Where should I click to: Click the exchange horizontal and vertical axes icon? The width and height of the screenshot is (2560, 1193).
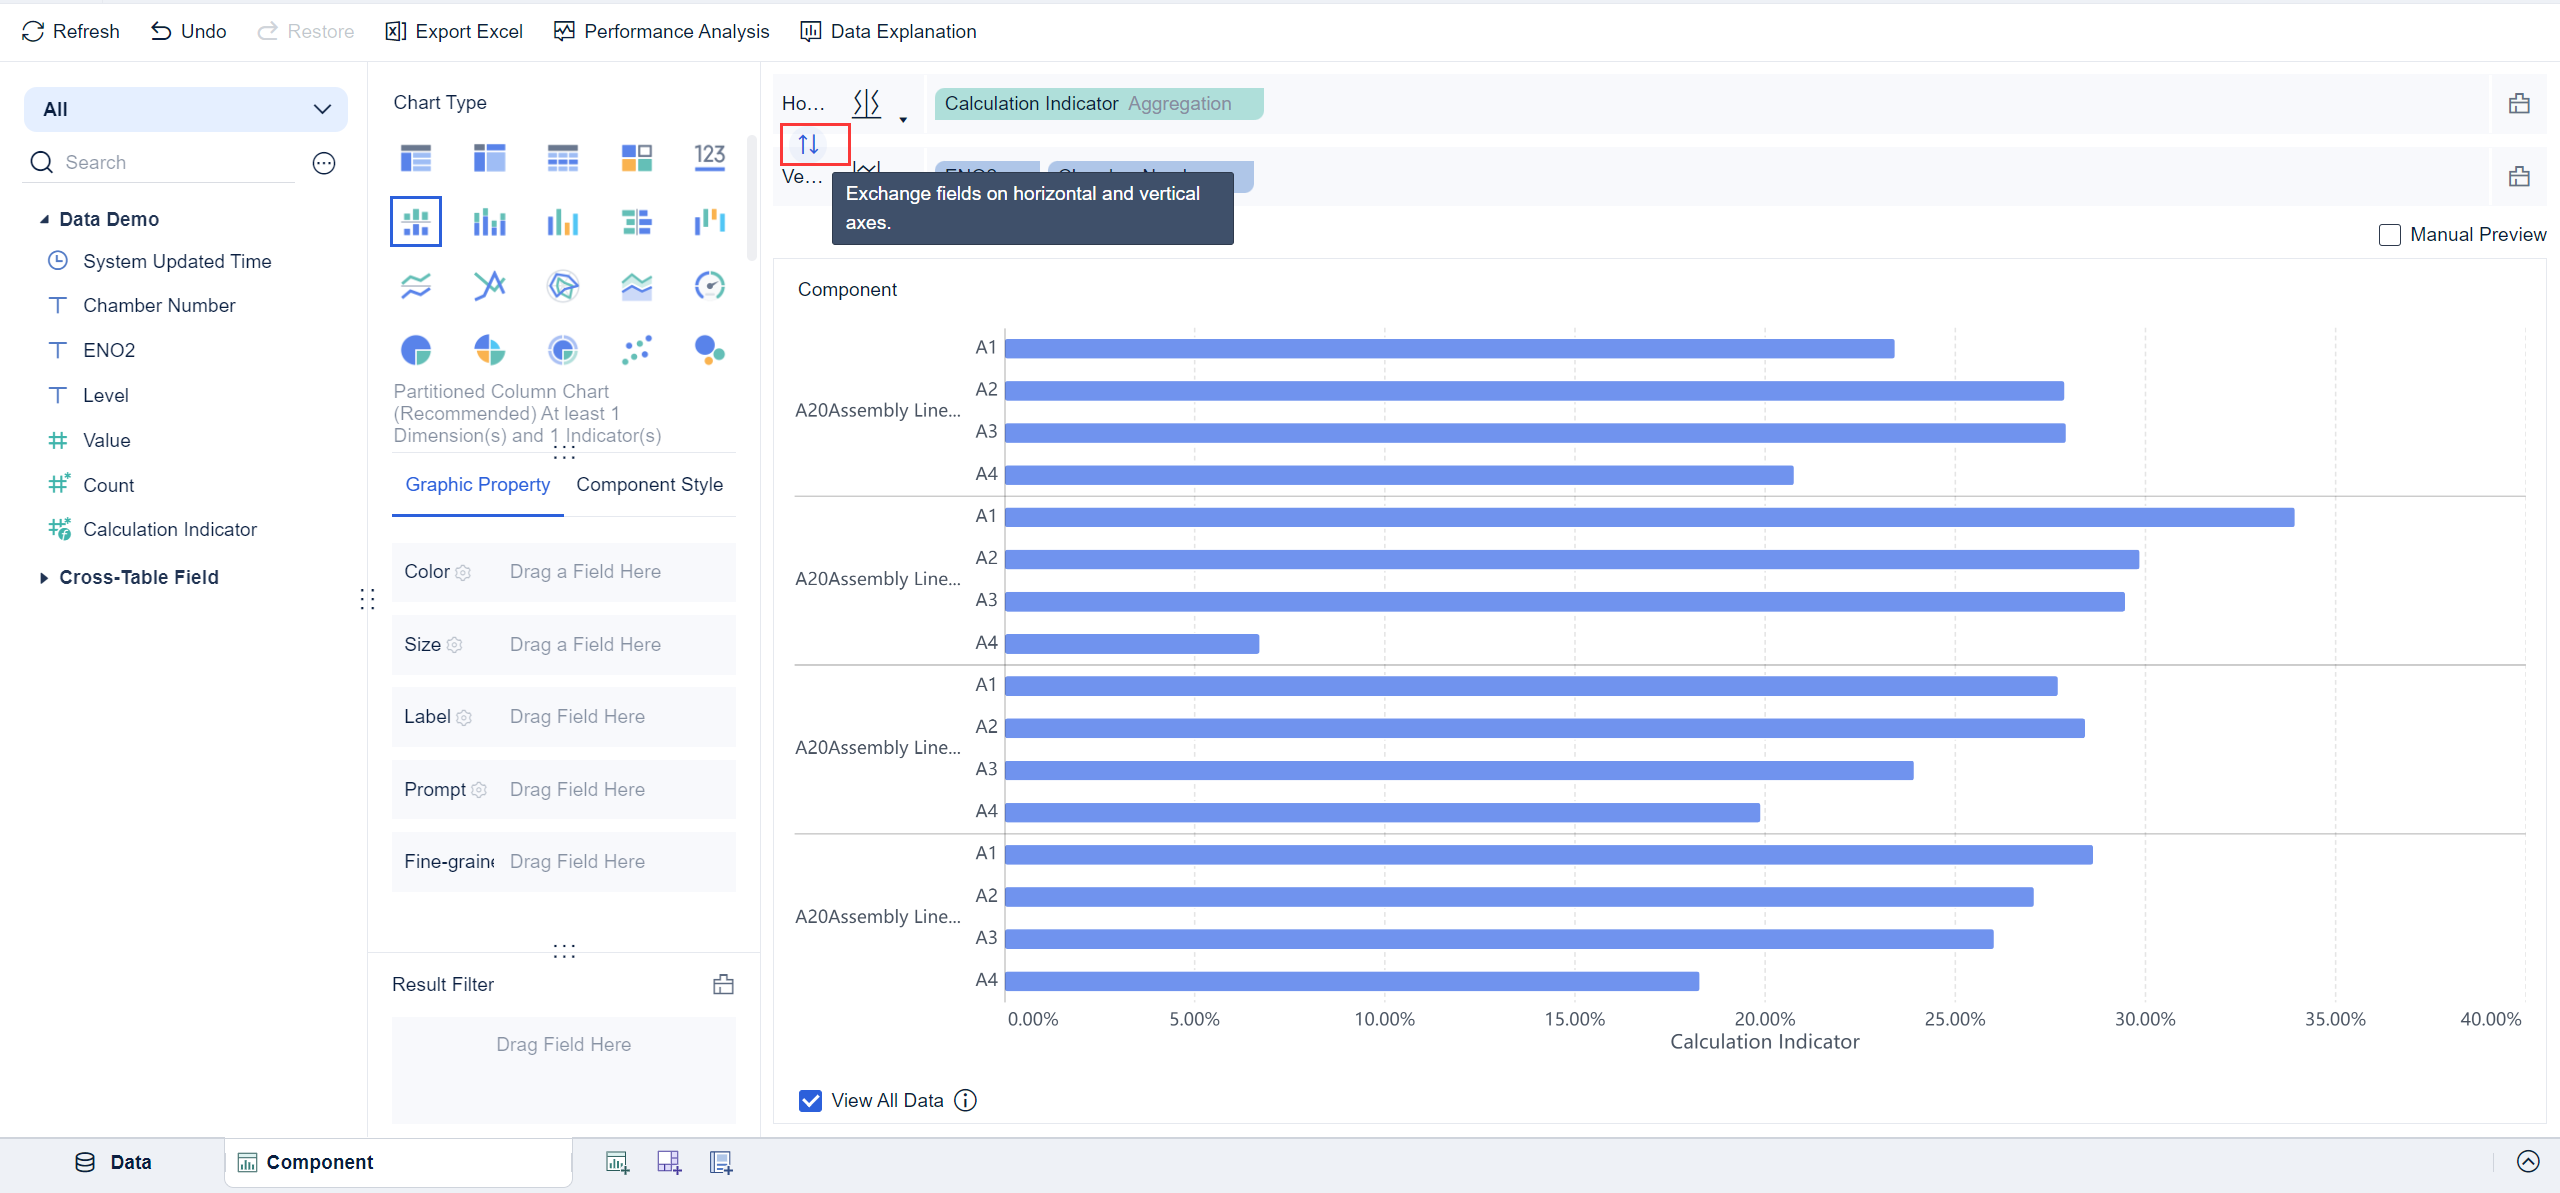coord(807,144)
